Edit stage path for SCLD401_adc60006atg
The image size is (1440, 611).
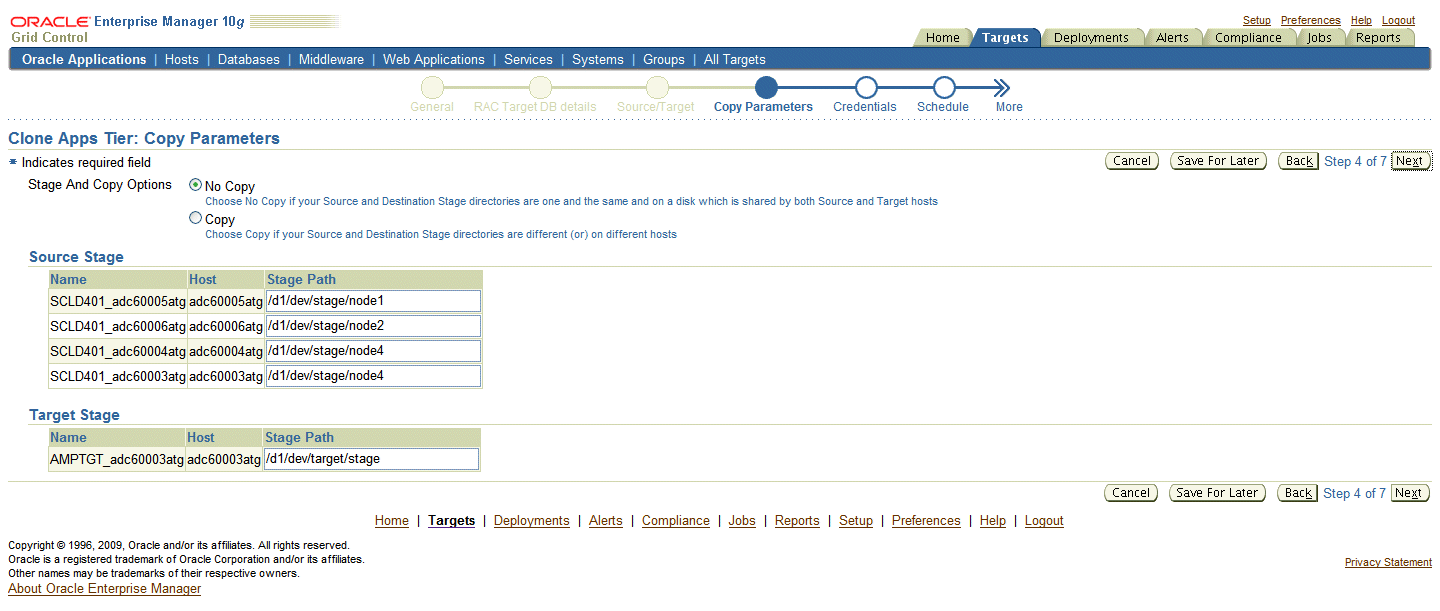pyautogui.click(x=373, y=326)
